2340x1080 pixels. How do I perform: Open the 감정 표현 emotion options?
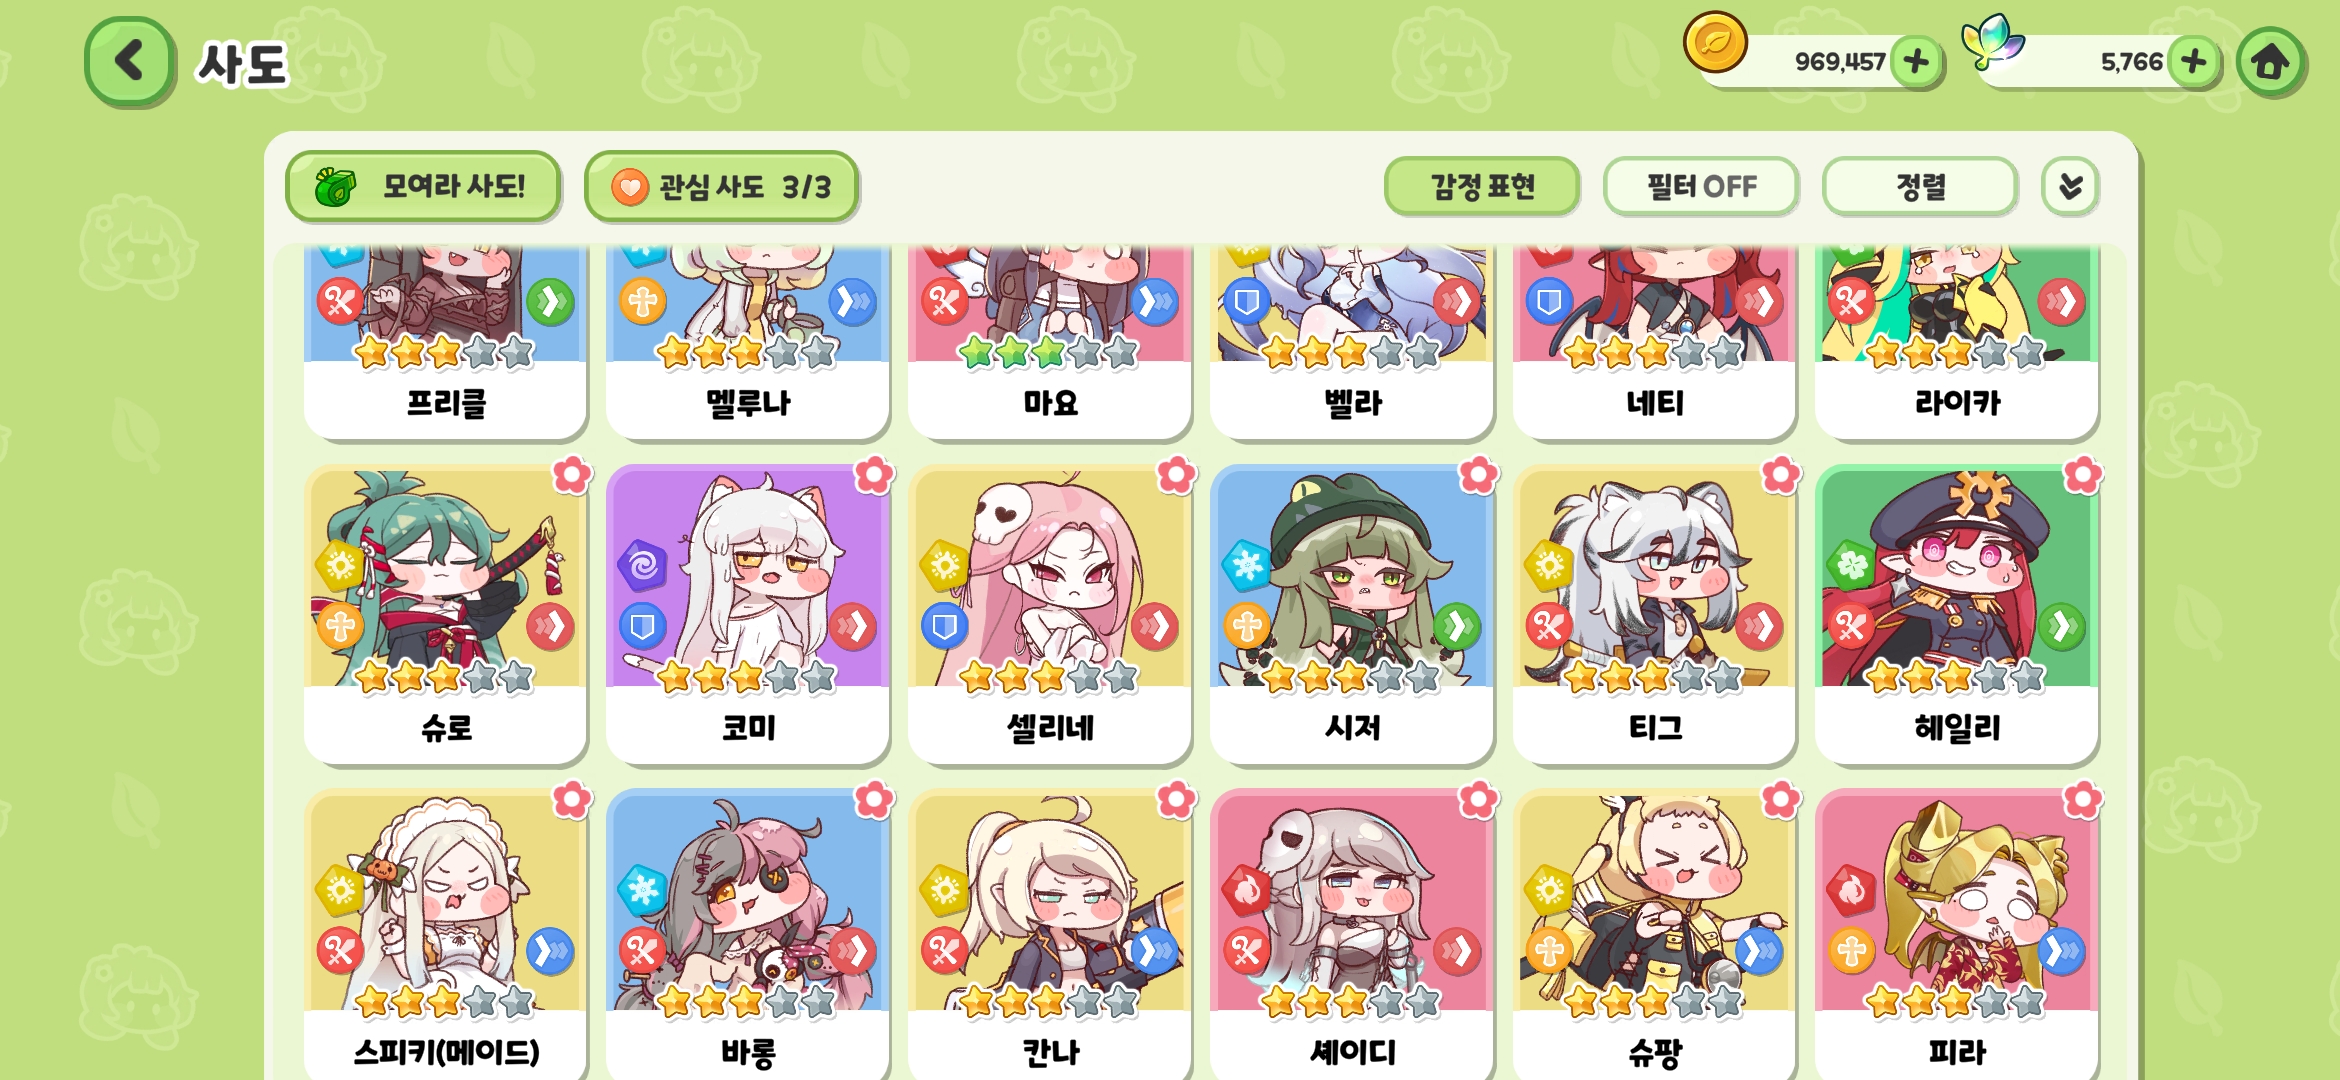pyautogui.click(x=1482, y=186)
